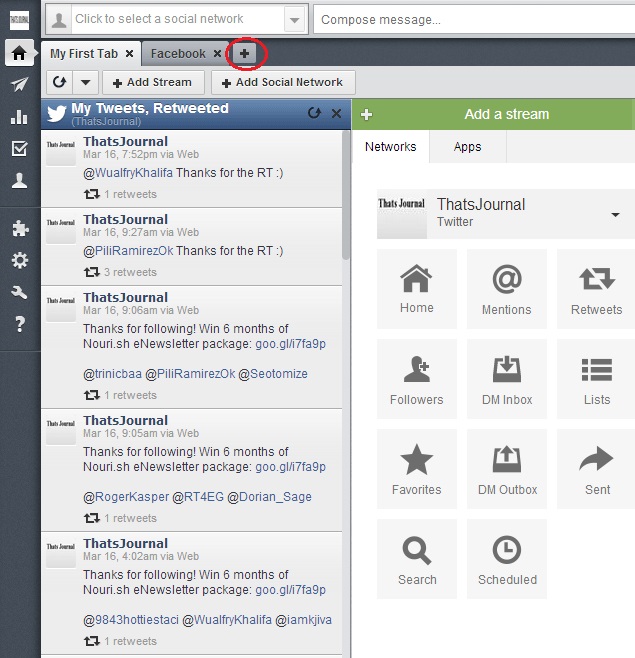Image resolution: width=635 pixels, height=658 pixels.
Task: Open the App Directory puzzle piece icon
Action: 20,228
